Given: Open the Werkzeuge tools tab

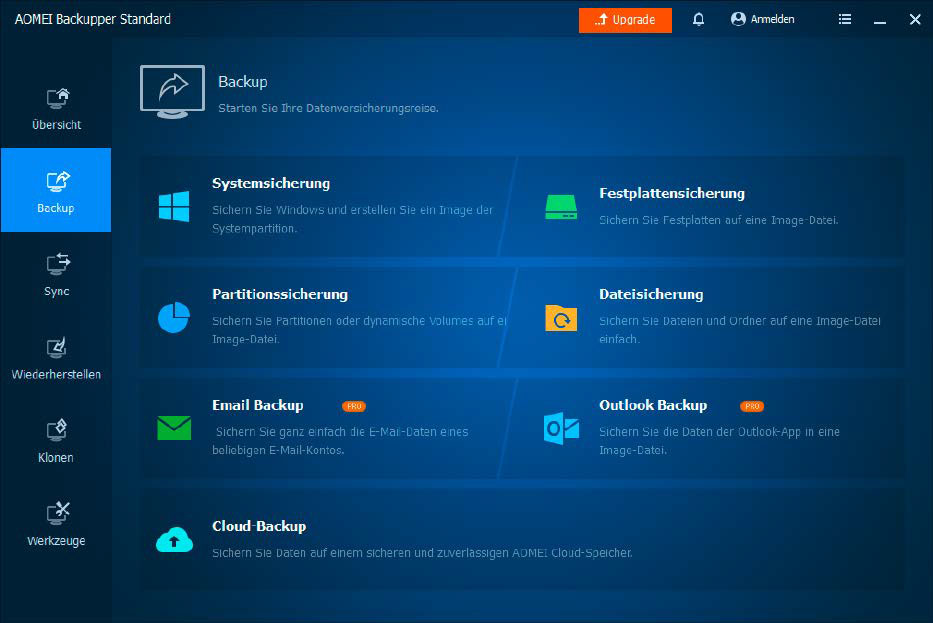Looking at the screenshot, I should point(56,524).
